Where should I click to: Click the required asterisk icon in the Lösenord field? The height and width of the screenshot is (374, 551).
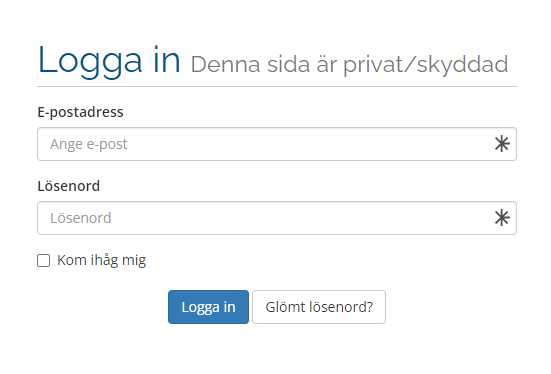[502, 218]
